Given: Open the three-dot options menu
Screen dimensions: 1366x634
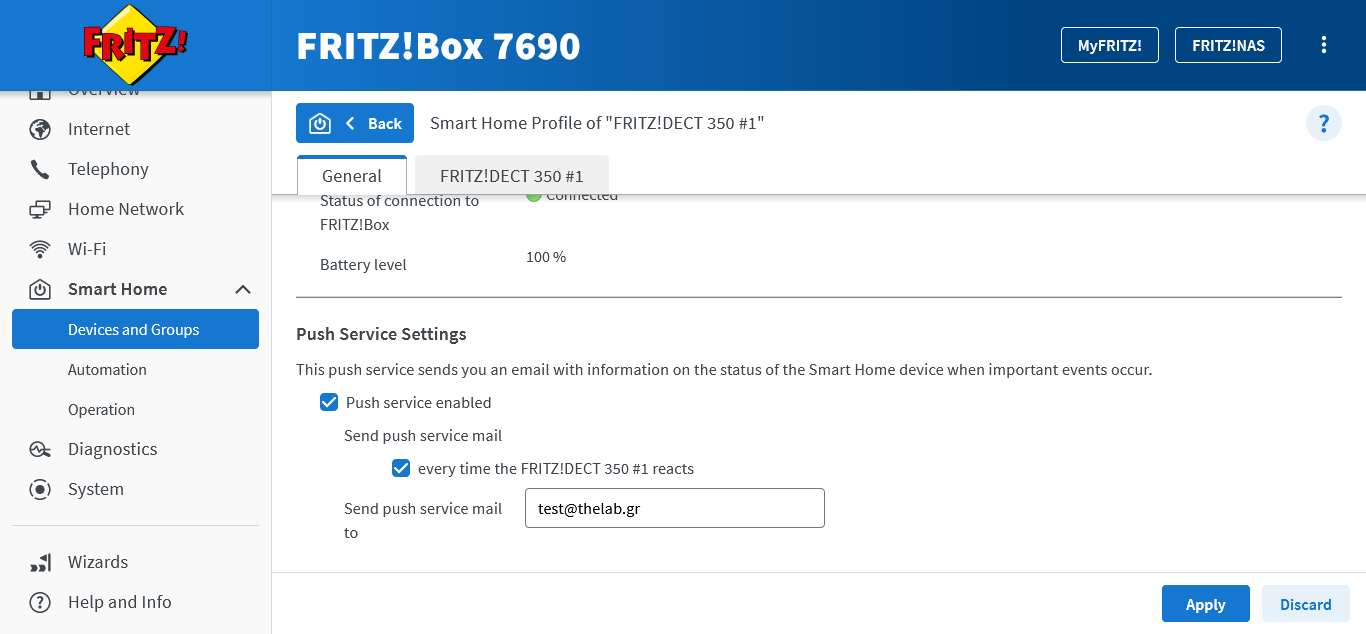Looking at the screenshot, I should [1324, 45].
